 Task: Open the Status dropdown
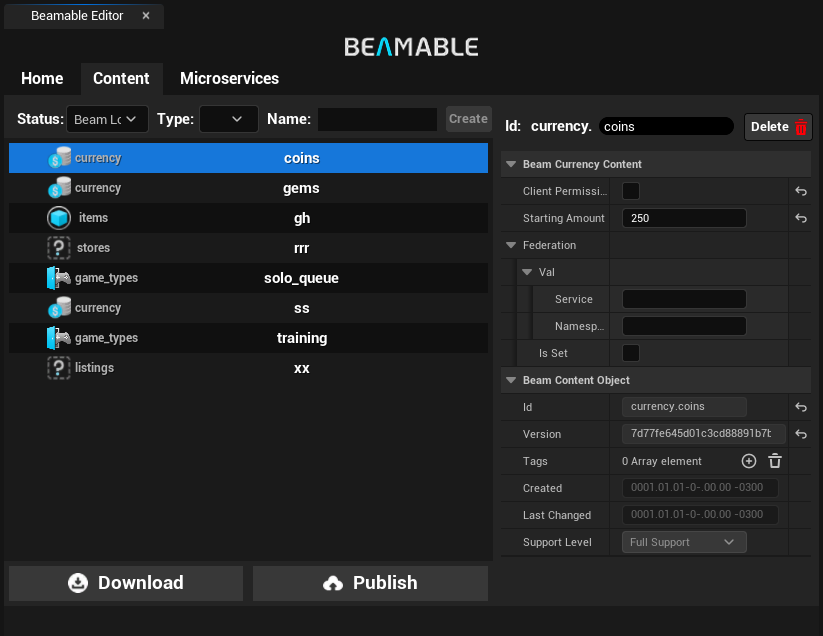[x=107, y=119]
